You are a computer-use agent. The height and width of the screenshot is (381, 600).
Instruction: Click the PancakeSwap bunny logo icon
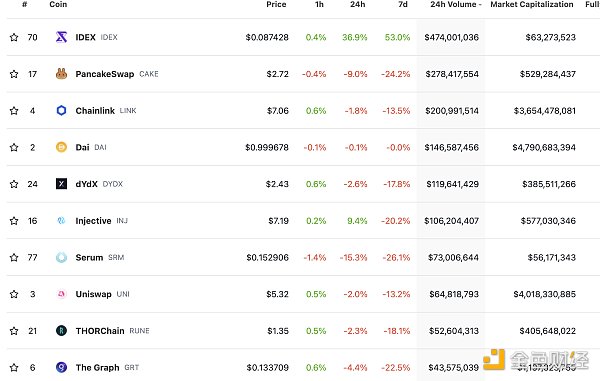pos(61,74)
